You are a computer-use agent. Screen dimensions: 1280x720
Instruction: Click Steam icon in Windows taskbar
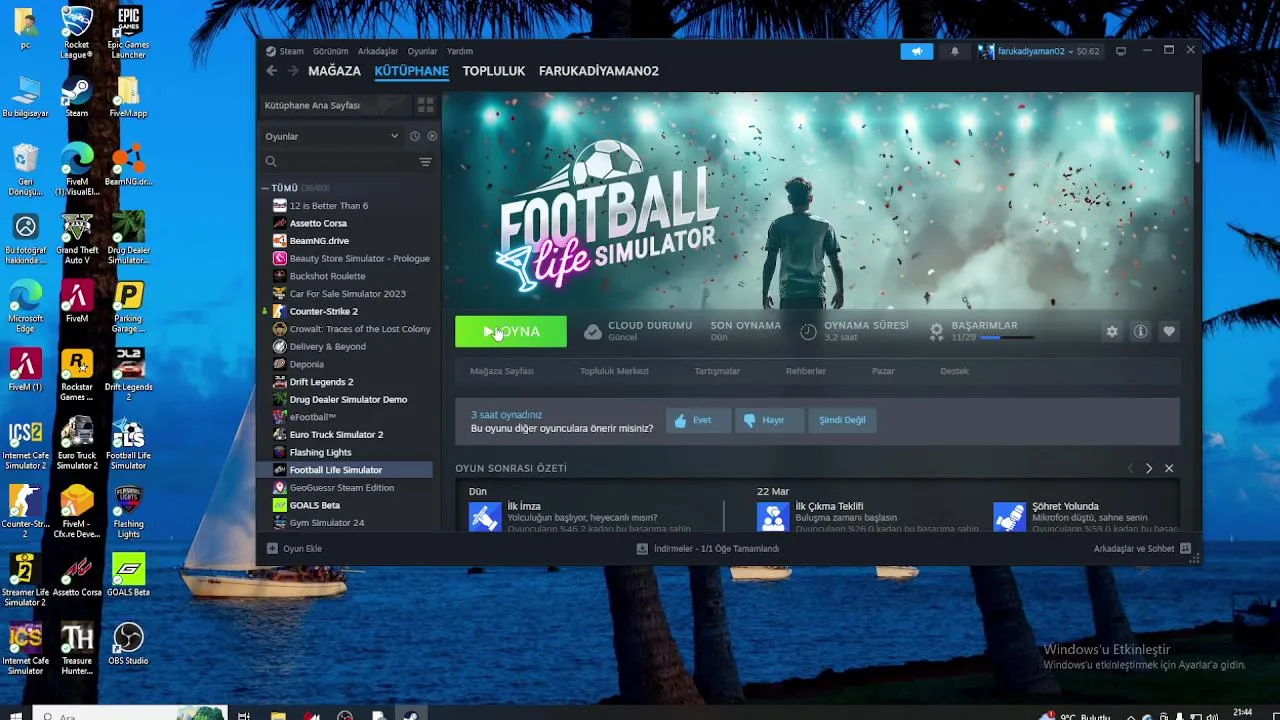click(410, 714)
